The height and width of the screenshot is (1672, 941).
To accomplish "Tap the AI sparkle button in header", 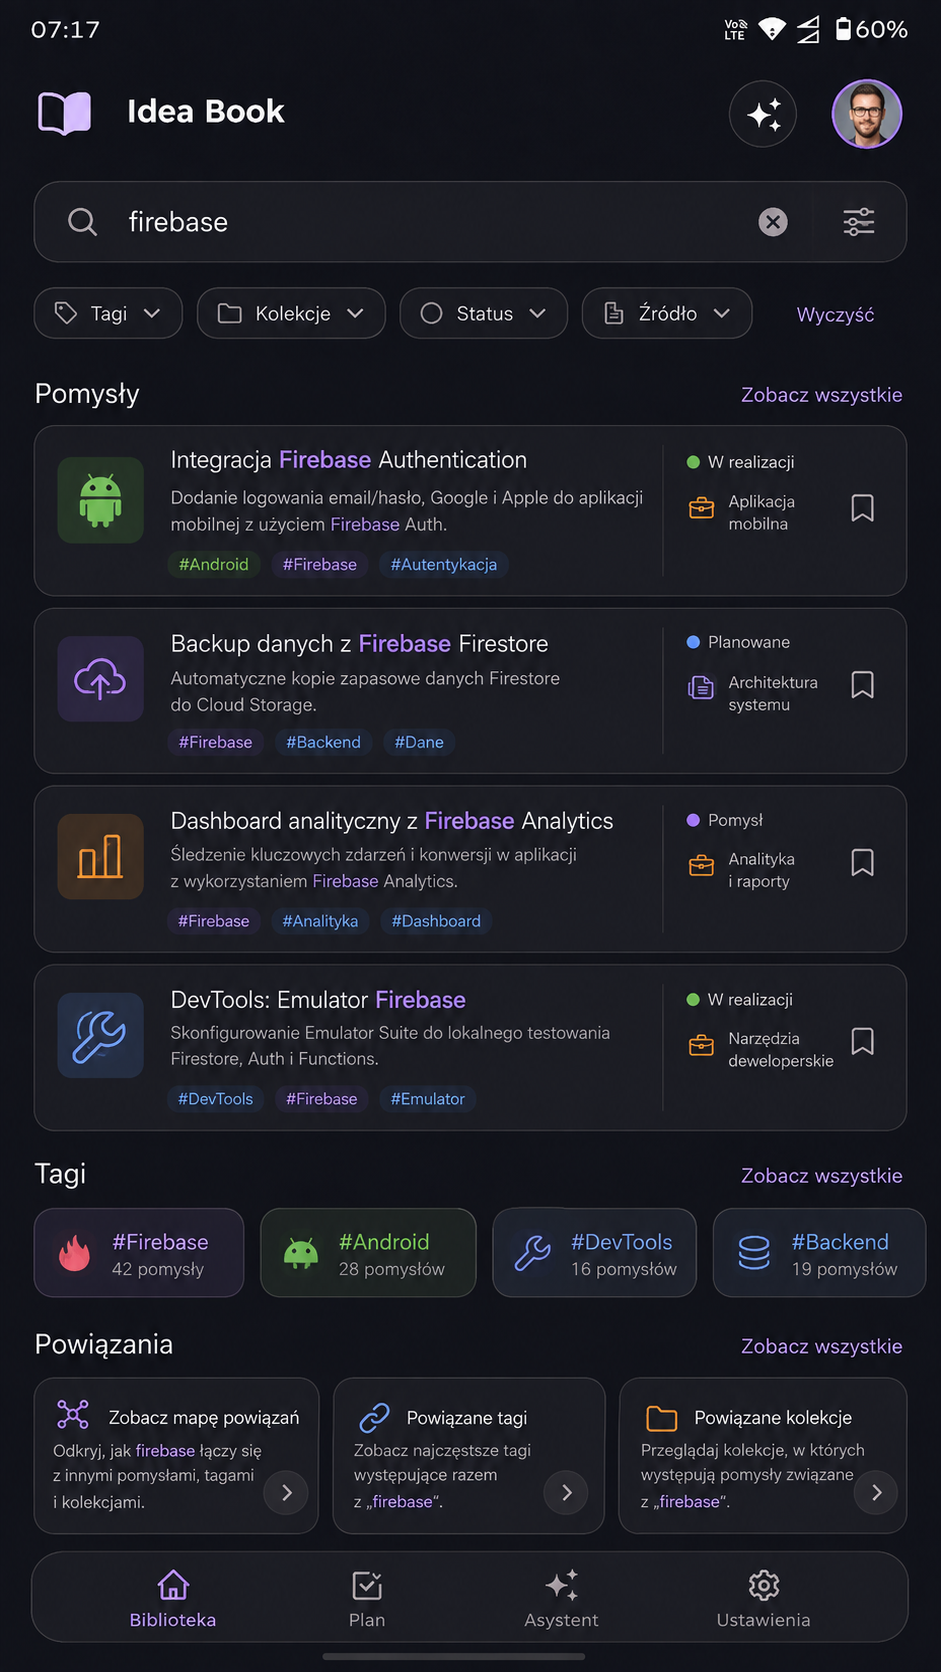I will (763, 114).
